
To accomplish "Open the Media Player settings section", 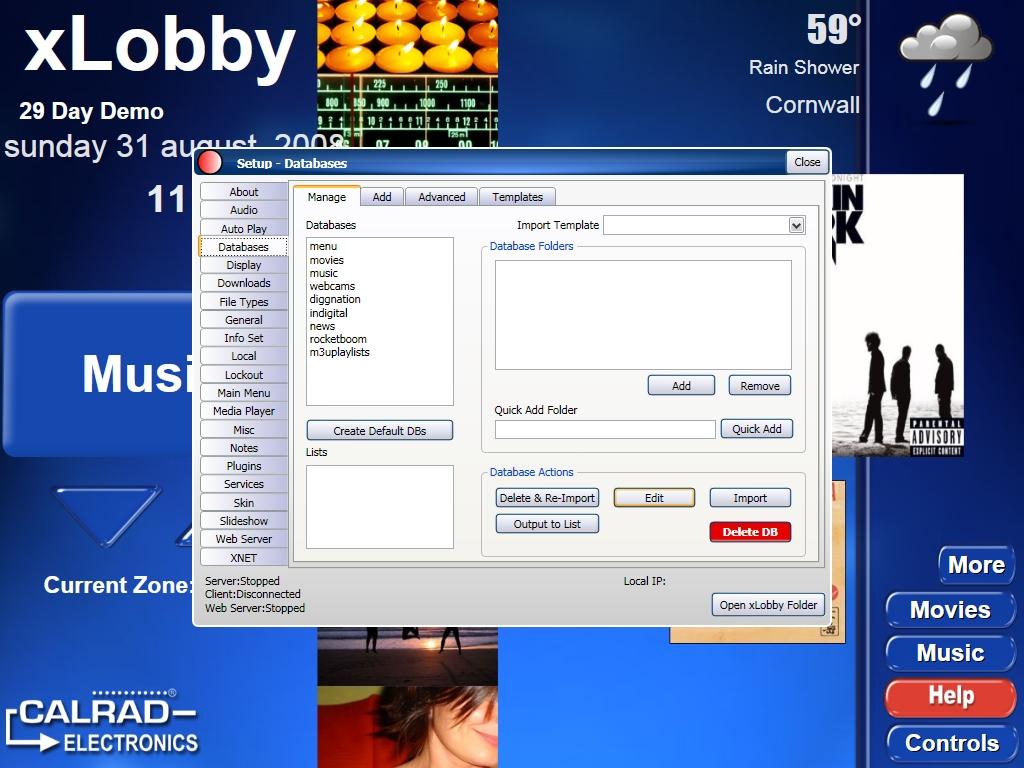I will (x=244, y=411).
